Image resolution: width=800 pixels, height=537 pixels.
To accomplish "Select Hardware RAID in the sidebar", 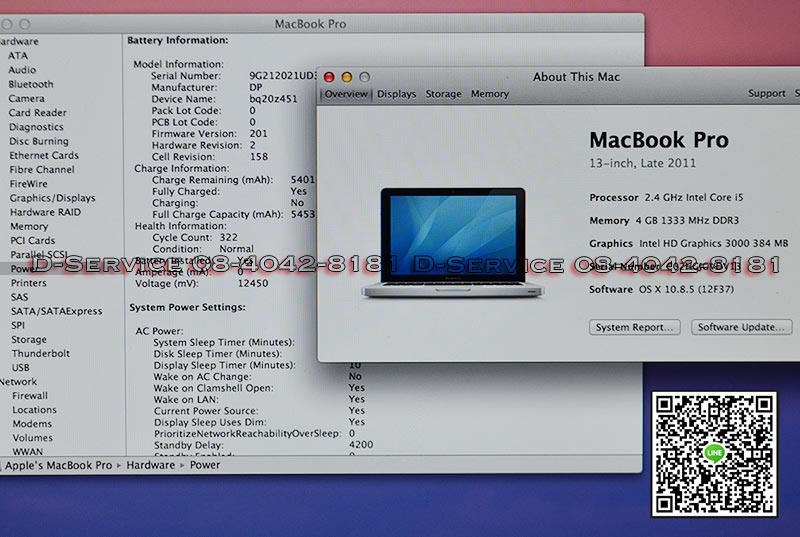I will point(45,212).
